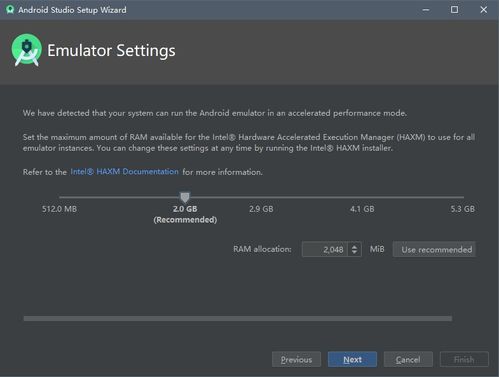Image resolution: width=499 pixels, height=377 pixels.
Task: Set slider to 2.9 GB mark
Action: 261,197
